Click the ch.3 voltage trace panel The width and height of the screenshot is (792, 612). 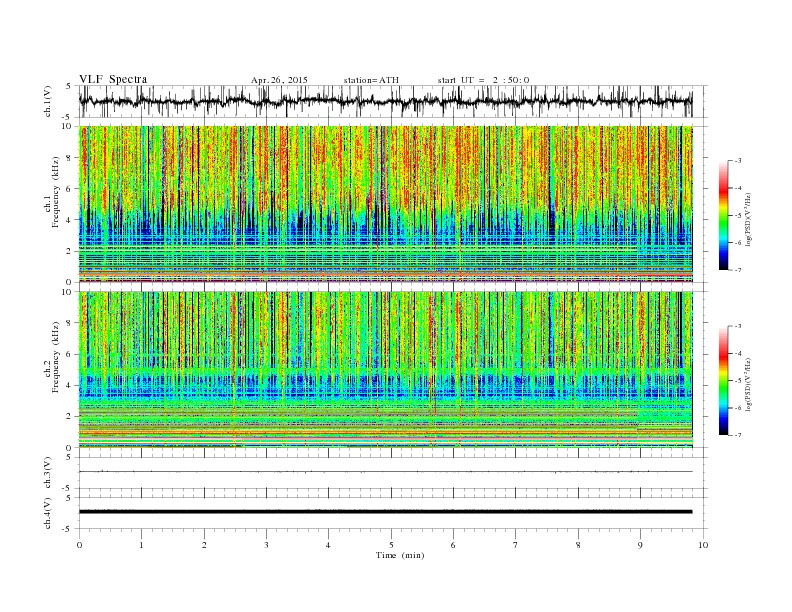click(x=392, y=473)
